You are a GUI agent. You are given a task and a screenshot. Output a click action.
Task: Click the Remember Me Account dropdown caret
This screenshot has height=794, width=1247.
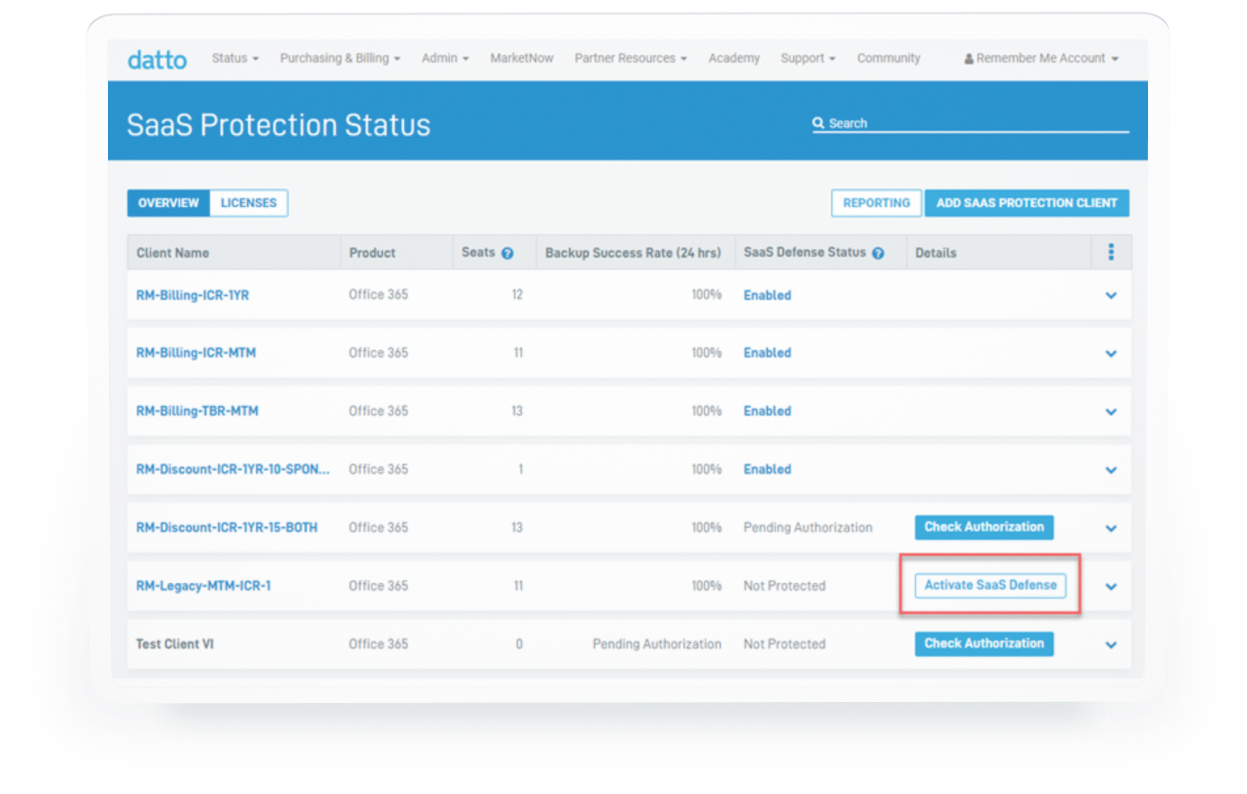coord(1113,58)
